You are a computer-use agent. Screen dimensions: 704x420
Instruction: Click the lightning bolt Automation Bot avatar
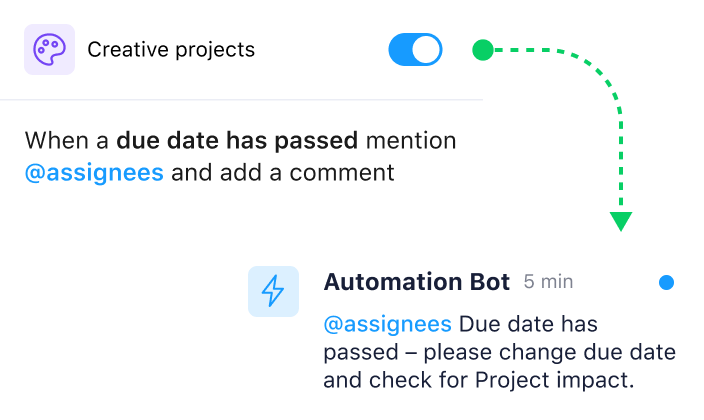click(273, 291)
